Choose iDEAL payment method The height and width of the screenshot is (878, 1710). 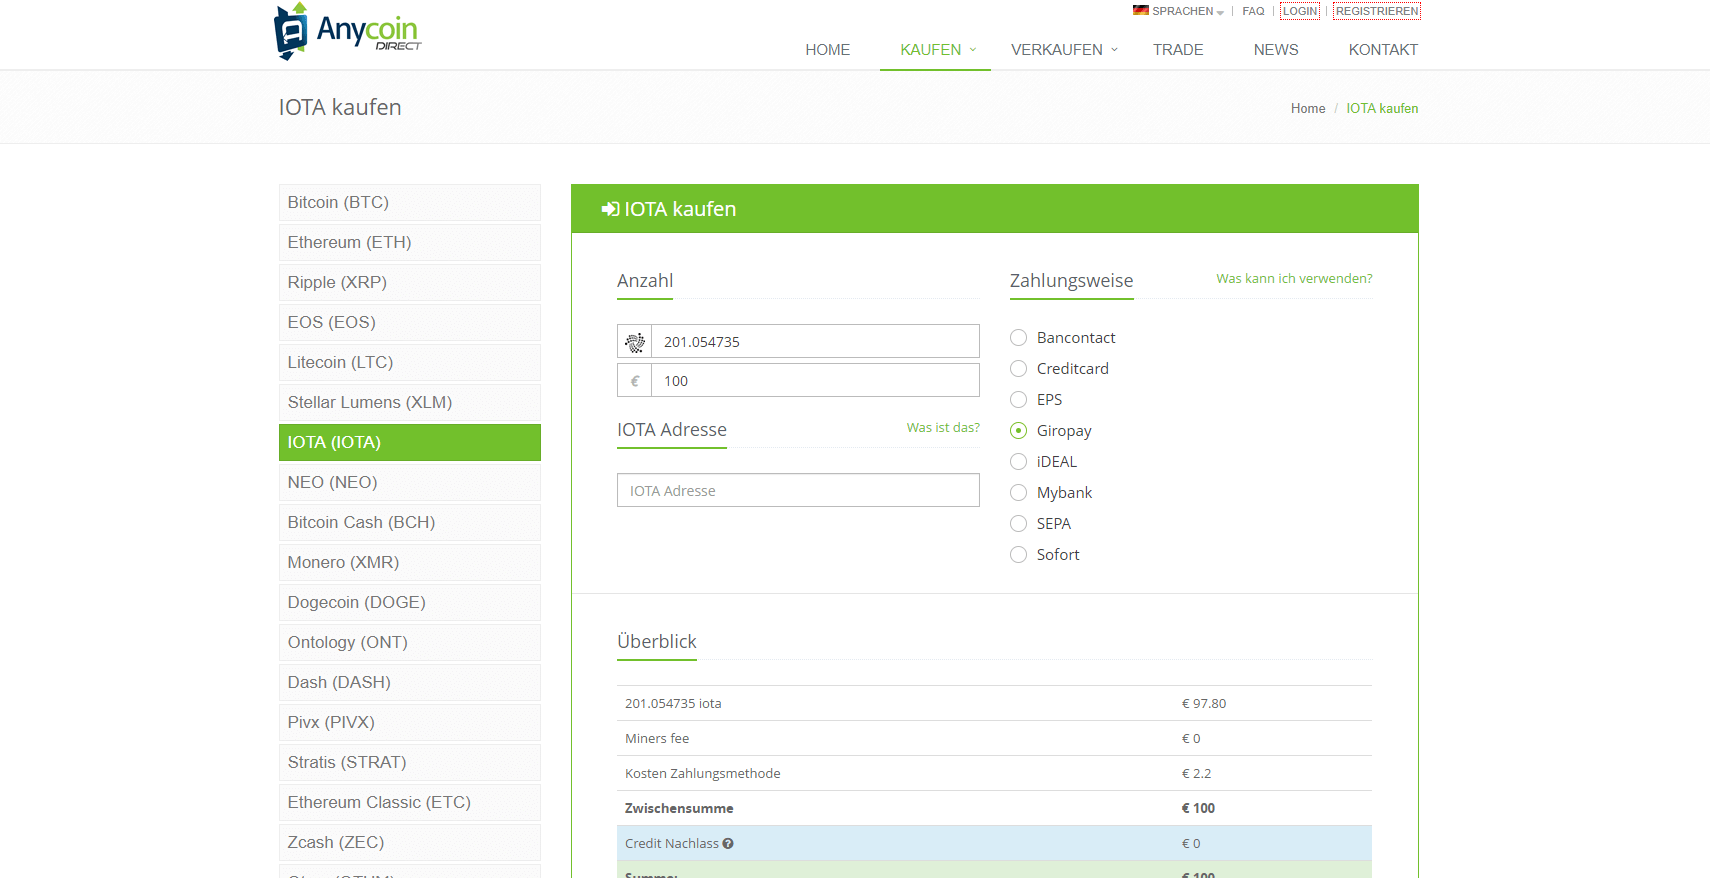point(1018,462)
